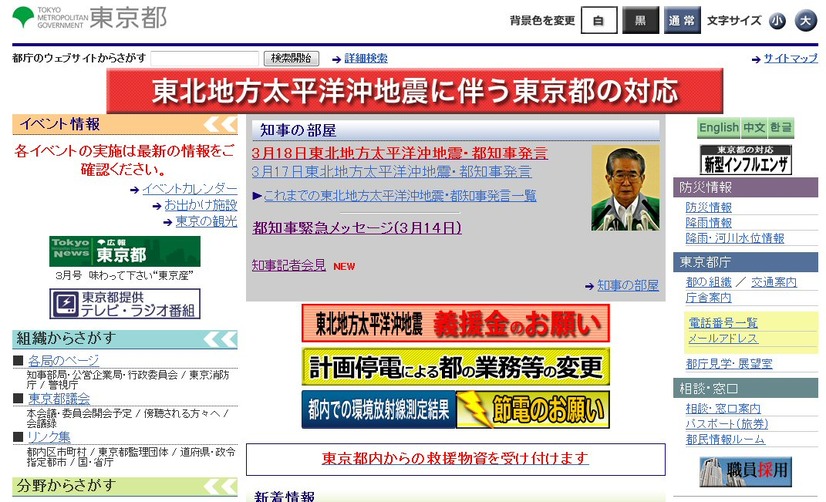
Task: Open the テレビ・ラジオ番組 banner
Action: (x=125, y=303)
